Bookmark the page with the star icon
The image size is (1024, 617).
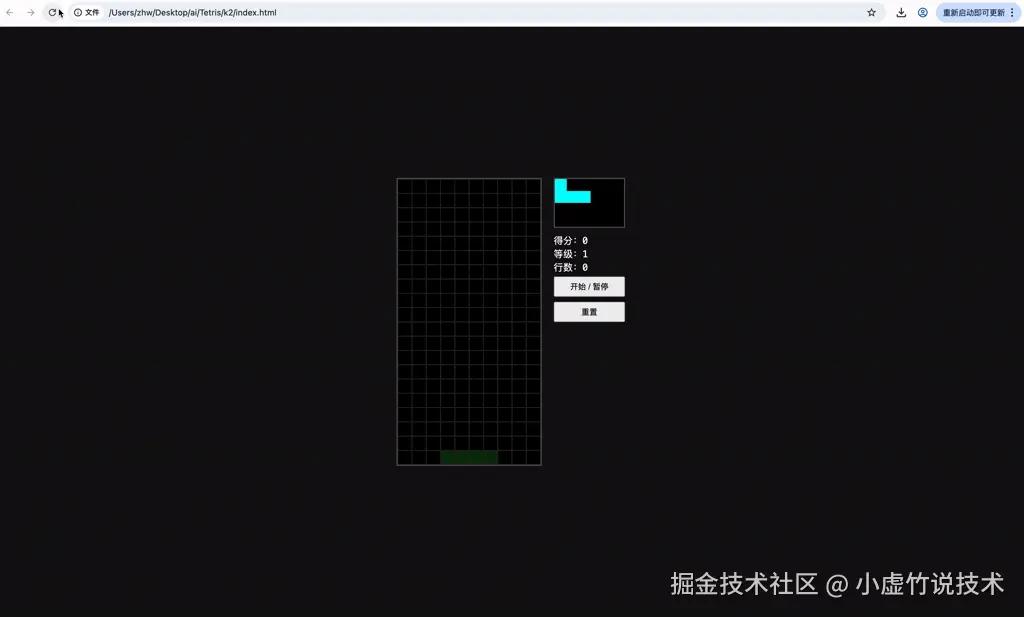coord(870,12)
